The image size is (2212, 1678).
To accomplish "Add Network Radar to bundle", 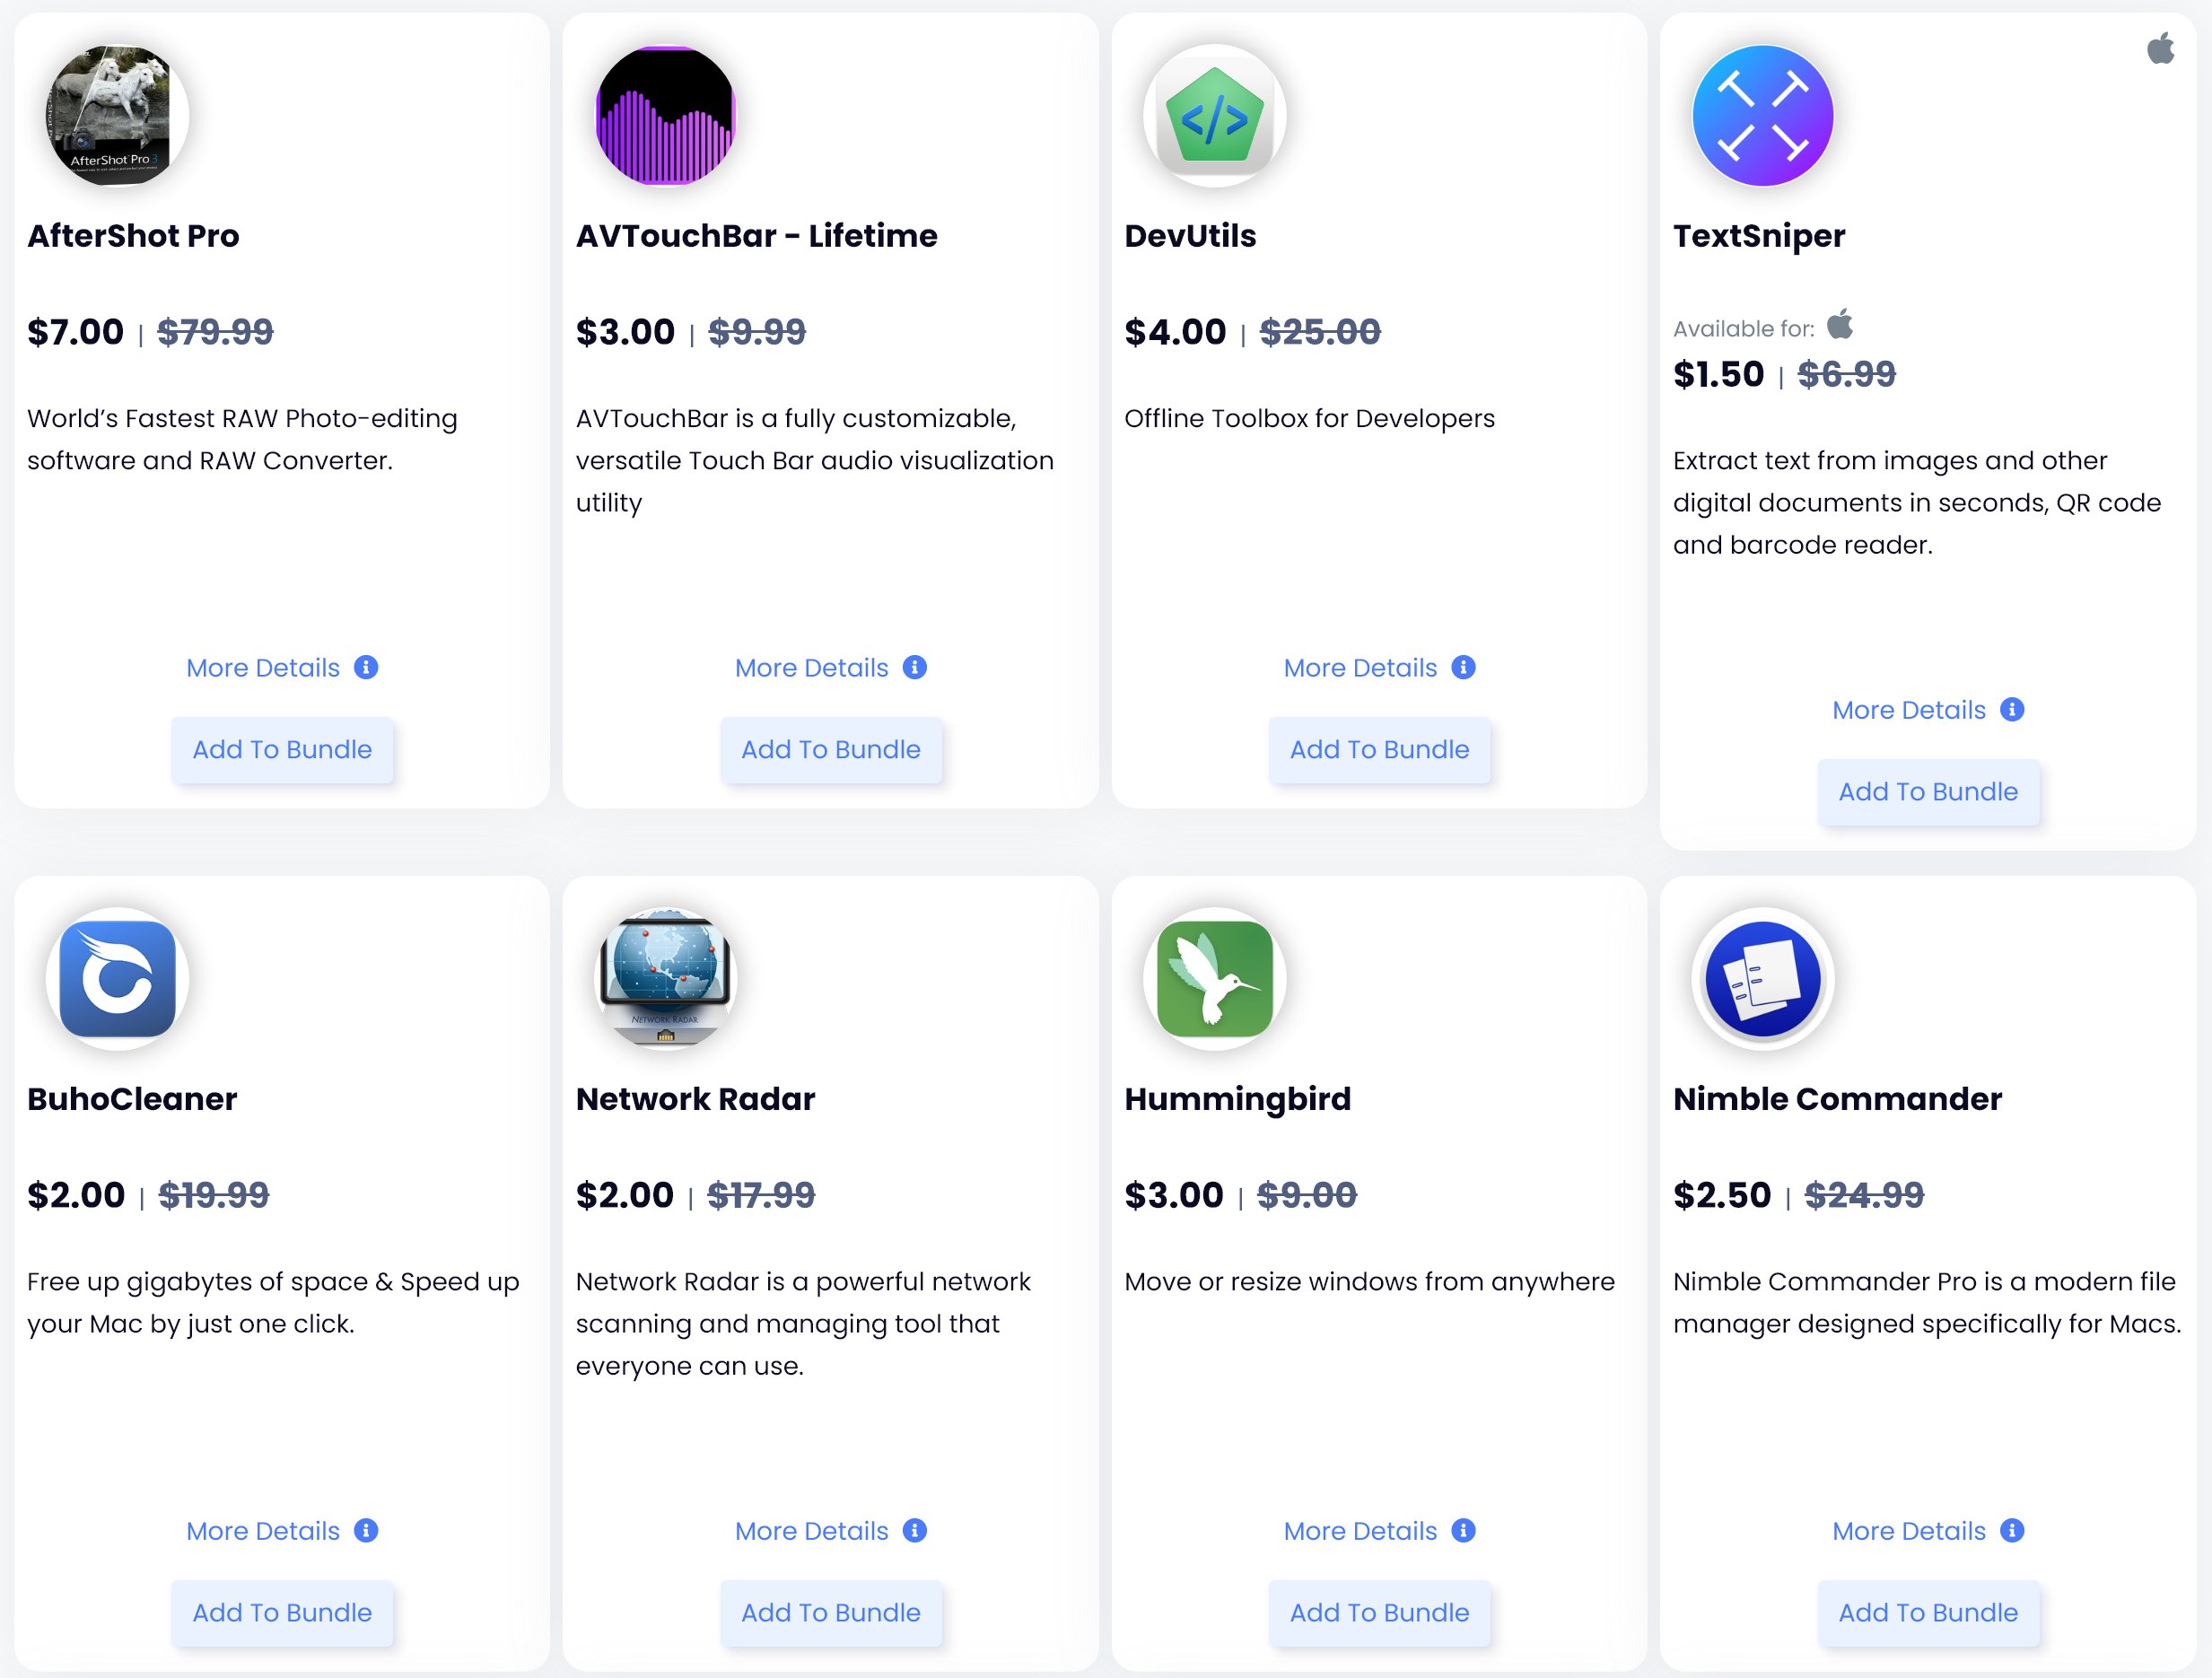I will pos(831,1612).
